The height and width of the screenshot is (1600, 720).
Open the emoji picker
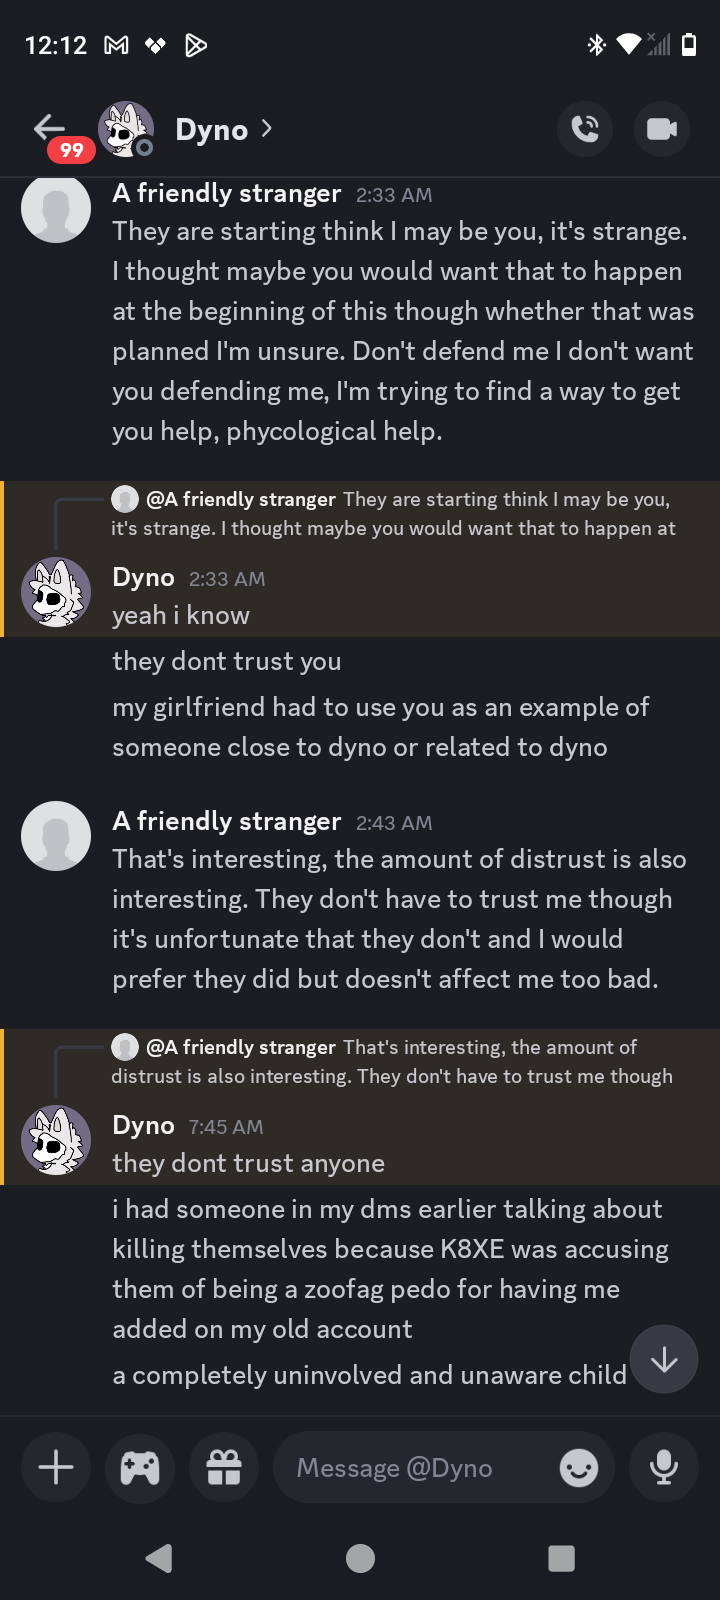click(578, 1468)
